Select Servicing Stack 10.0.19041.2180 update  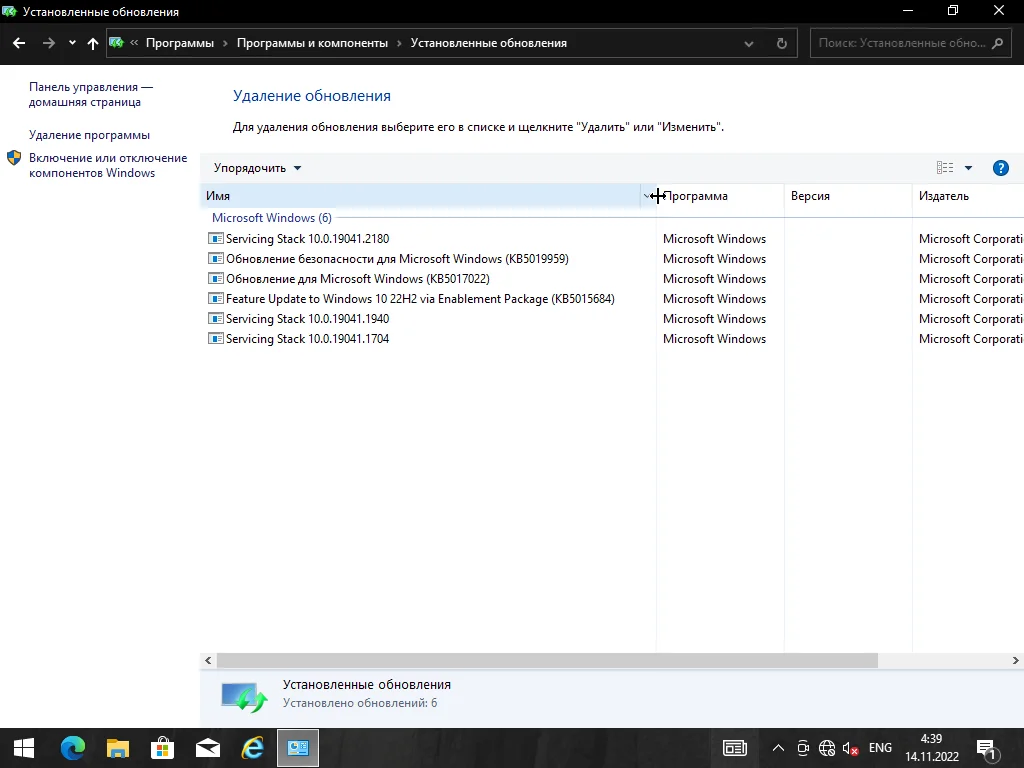click(x=307, y=239)
